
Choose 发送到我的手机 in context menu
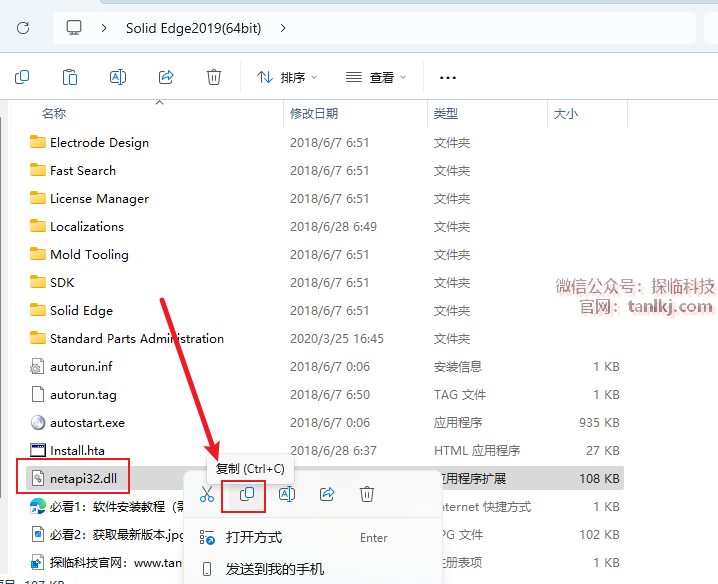click(x=313, y=569)
